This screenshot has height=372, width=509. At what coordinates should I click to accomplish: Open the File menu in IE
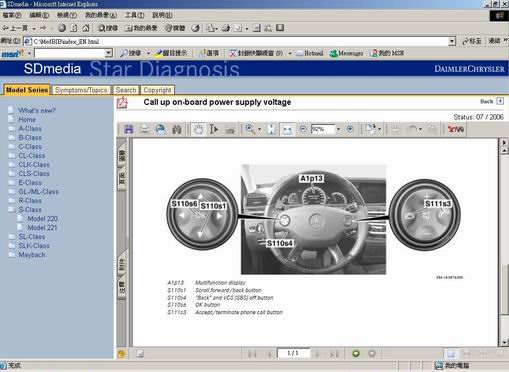point(12,15)
